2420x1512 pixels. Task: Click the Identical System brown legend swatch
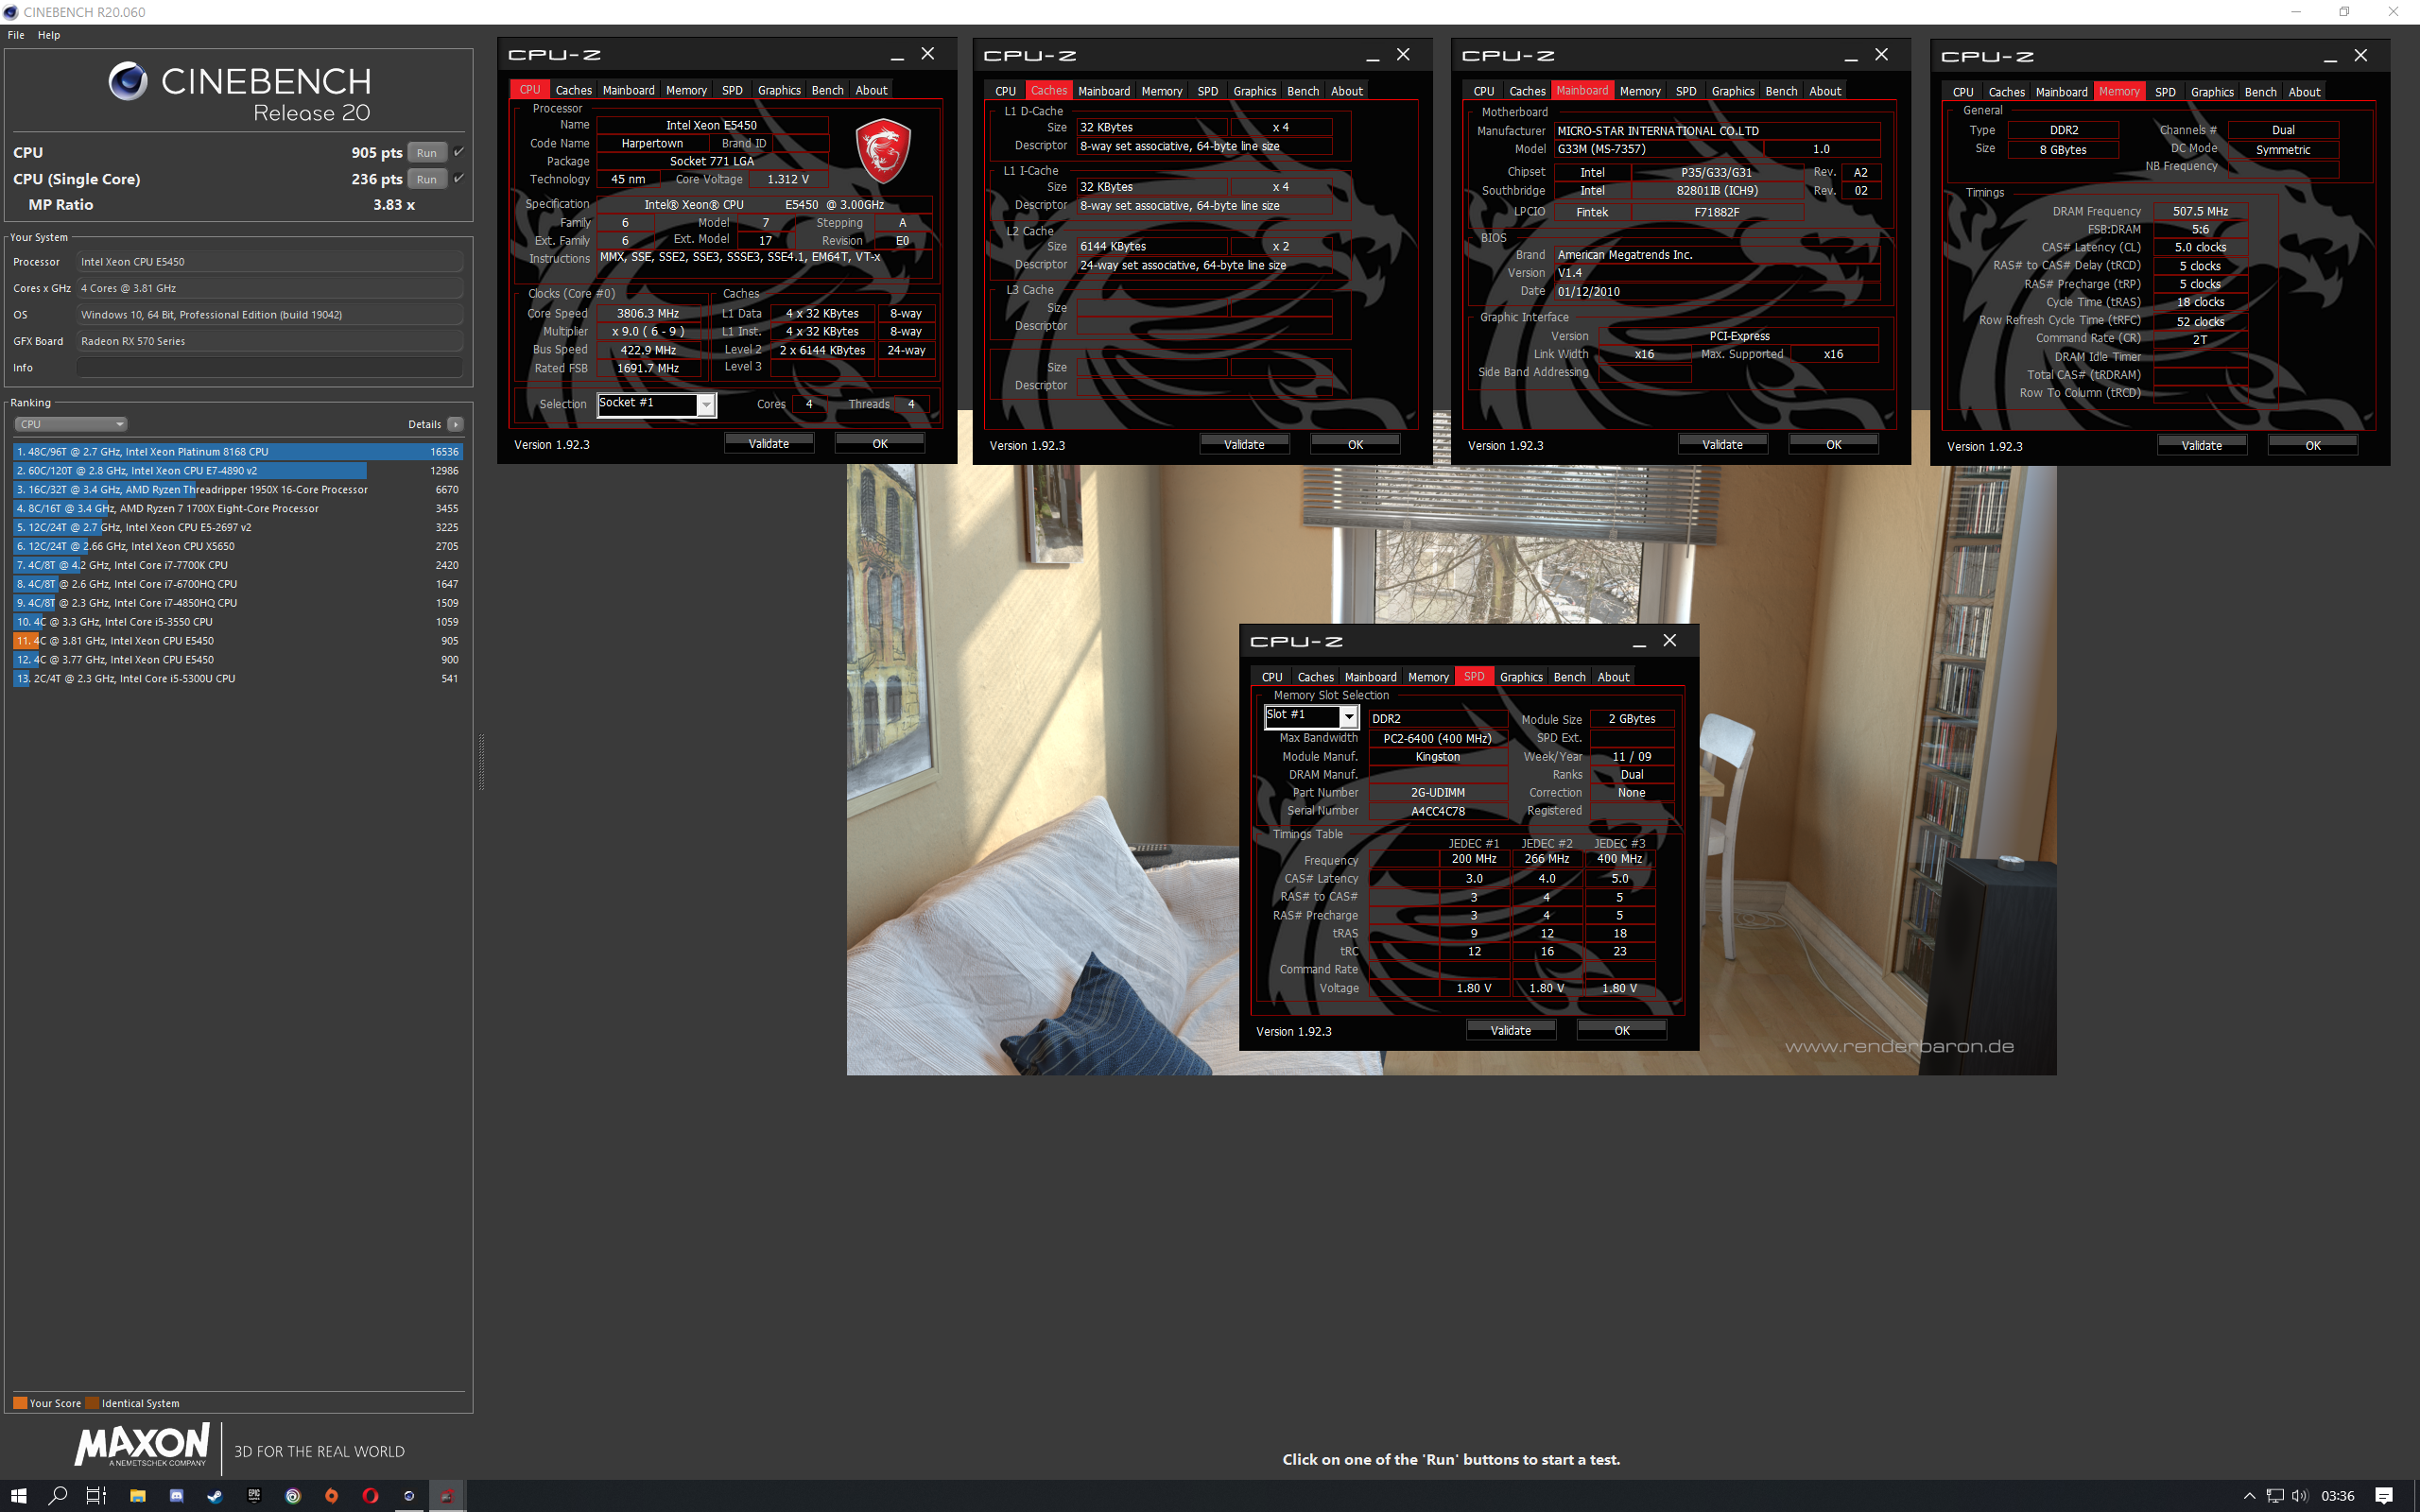92,1403
